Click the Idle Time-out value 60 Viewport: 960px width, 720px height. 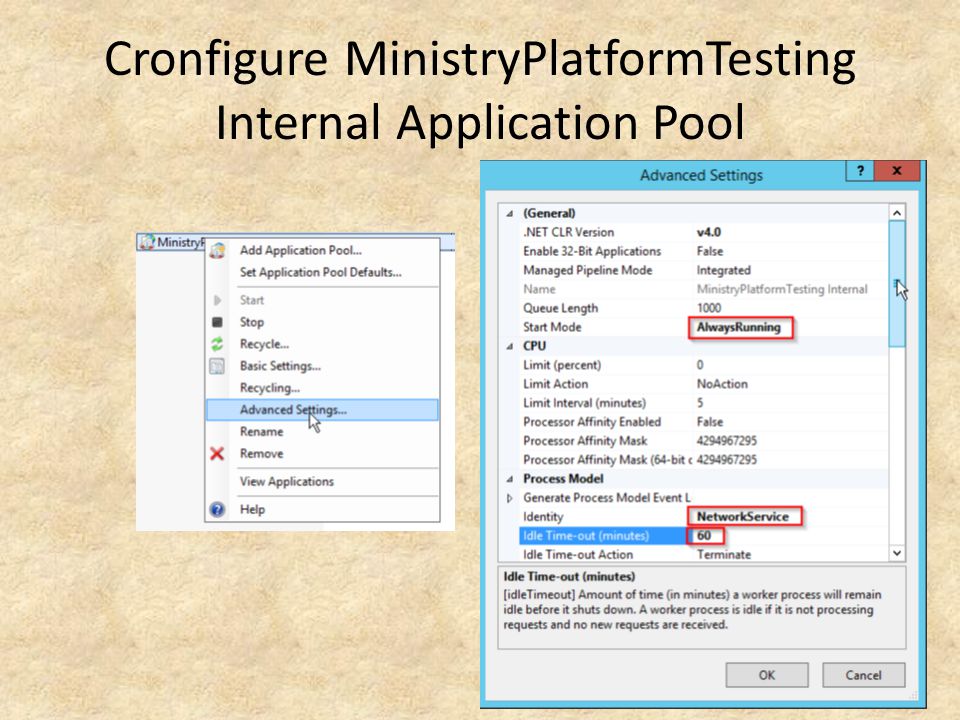pyautogui.click(x=704, y=536)
